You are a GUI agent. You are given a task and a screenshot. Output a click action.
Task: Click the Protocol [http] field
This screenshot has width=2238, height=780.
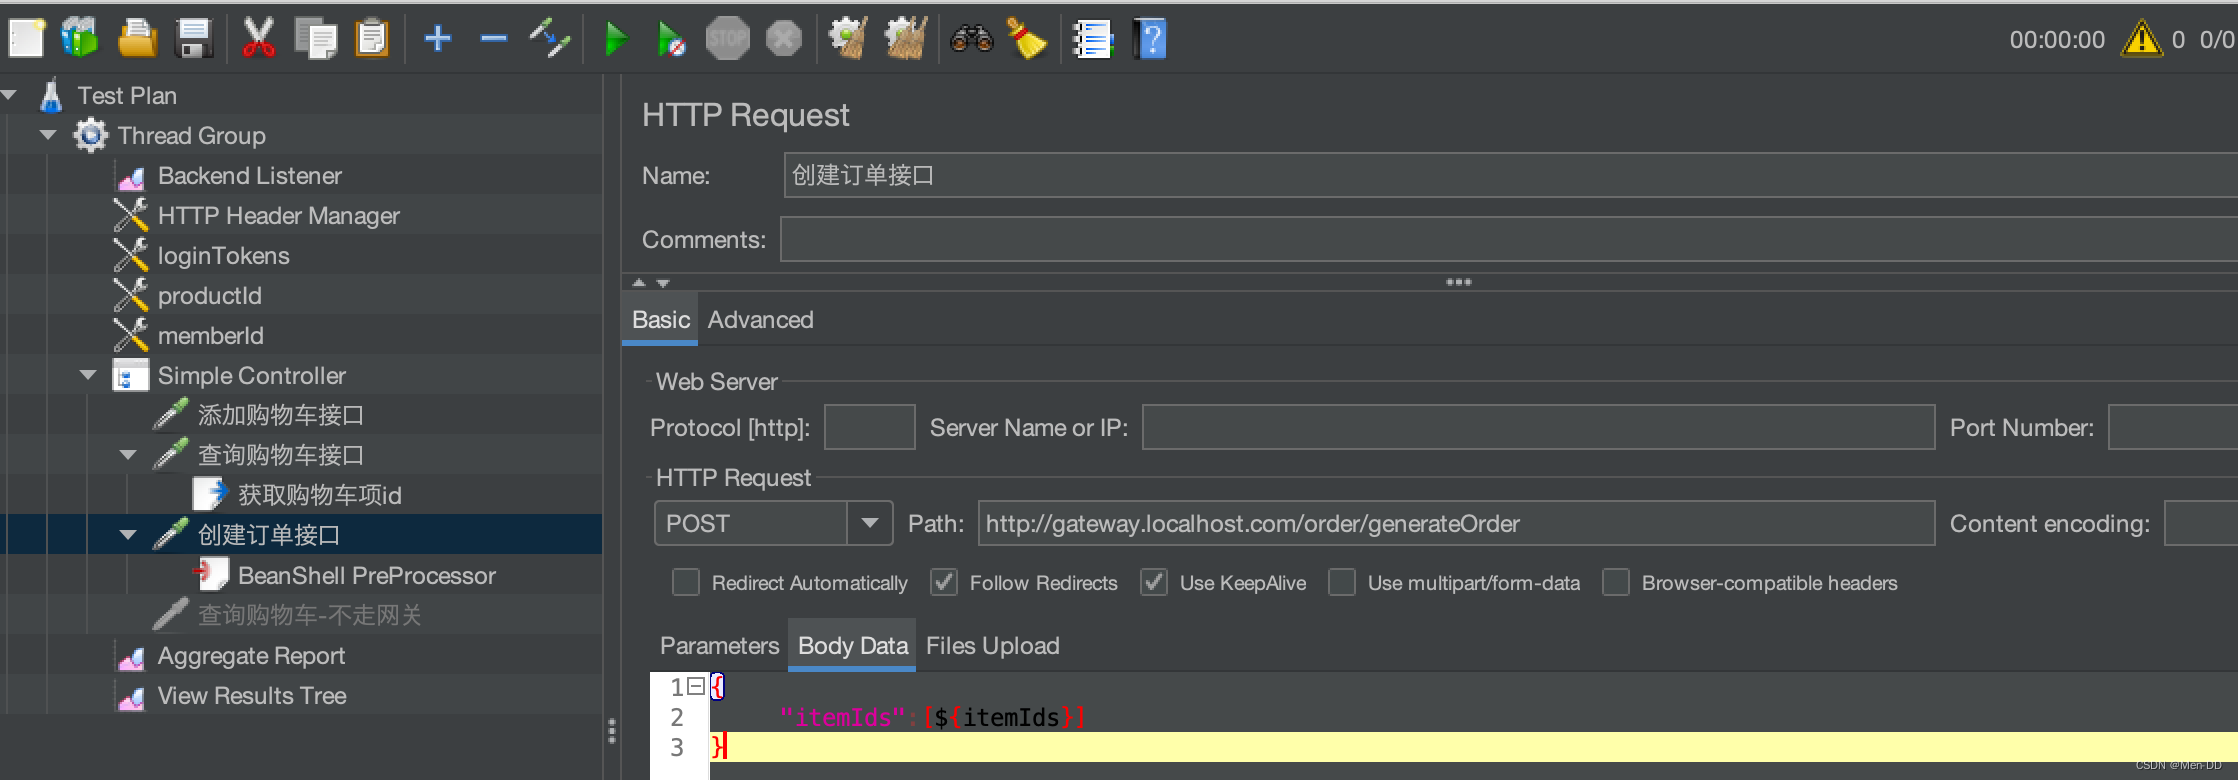tap(869, 427)
